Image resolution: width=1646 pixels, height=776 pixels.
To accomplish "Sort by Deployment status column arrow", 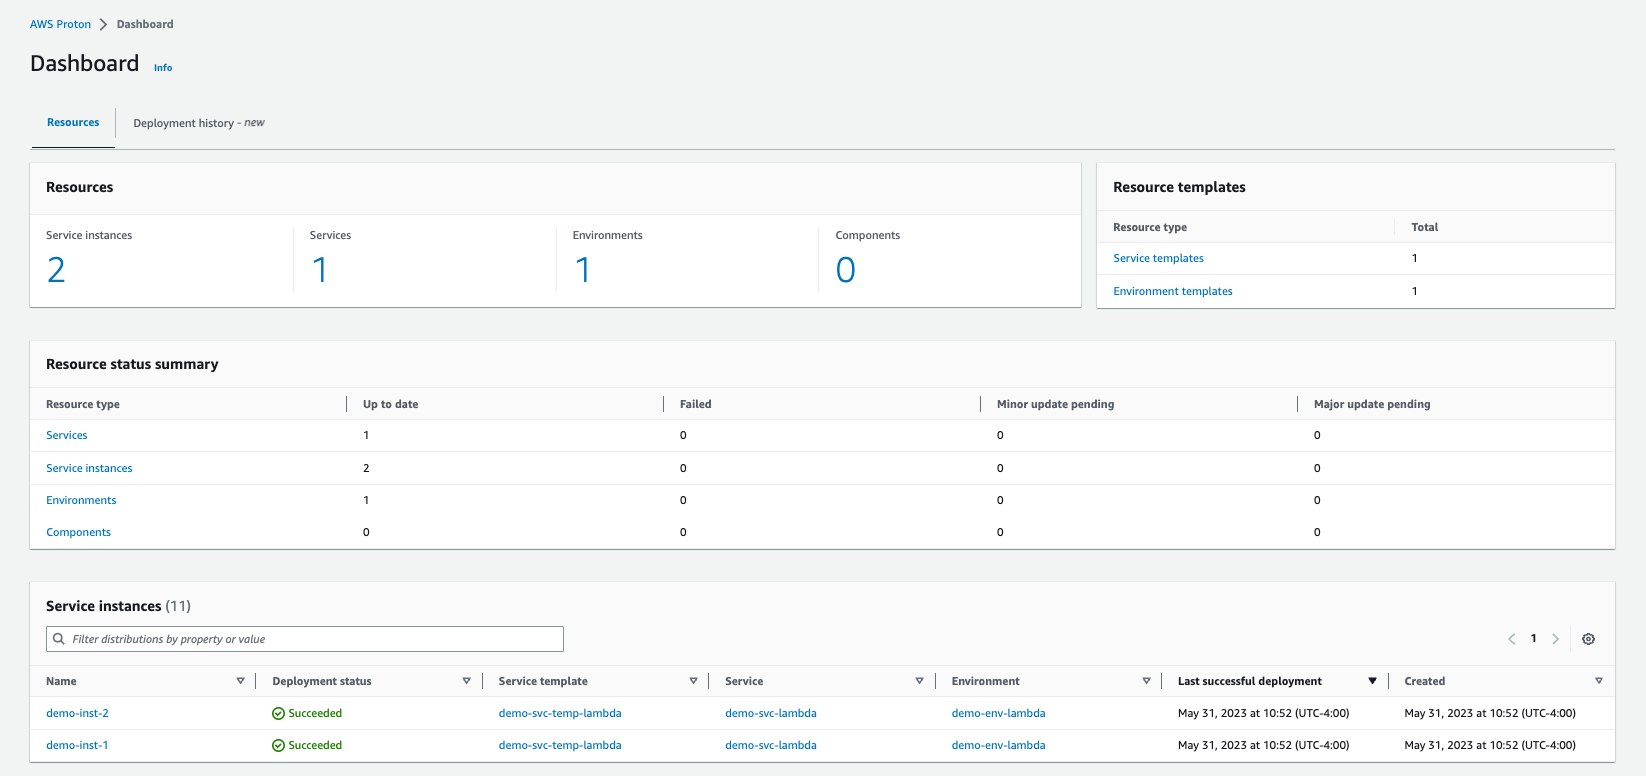I will [x=466, y=681].
